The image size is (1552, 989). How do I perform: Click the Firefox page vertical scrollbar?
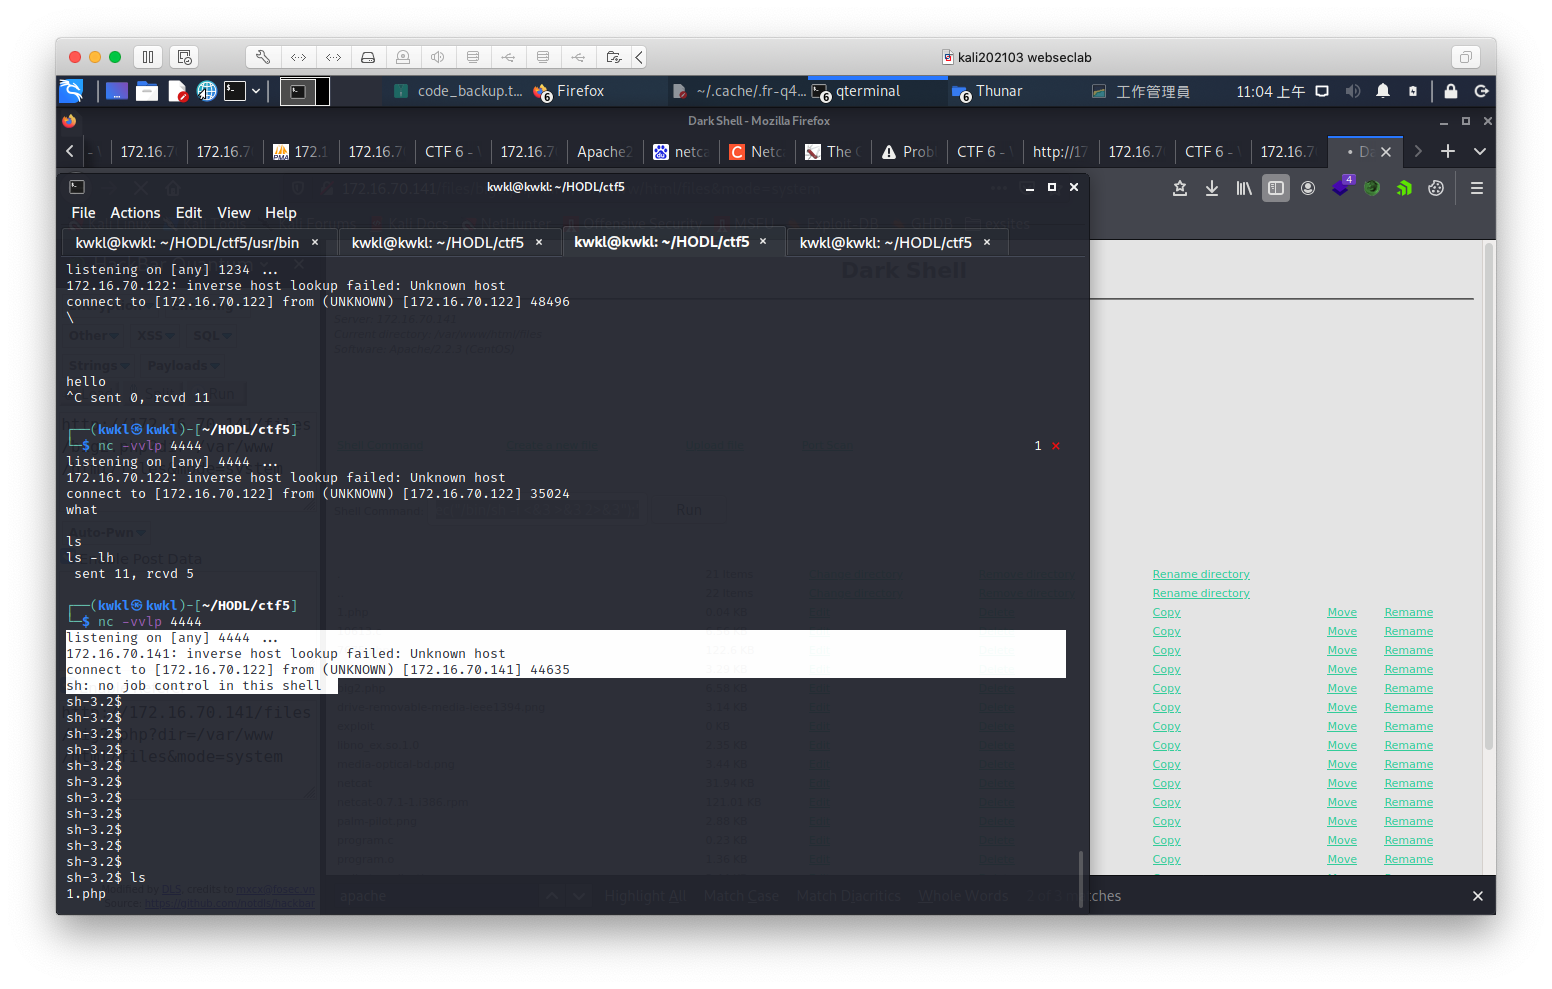(x=1489, y=495)
